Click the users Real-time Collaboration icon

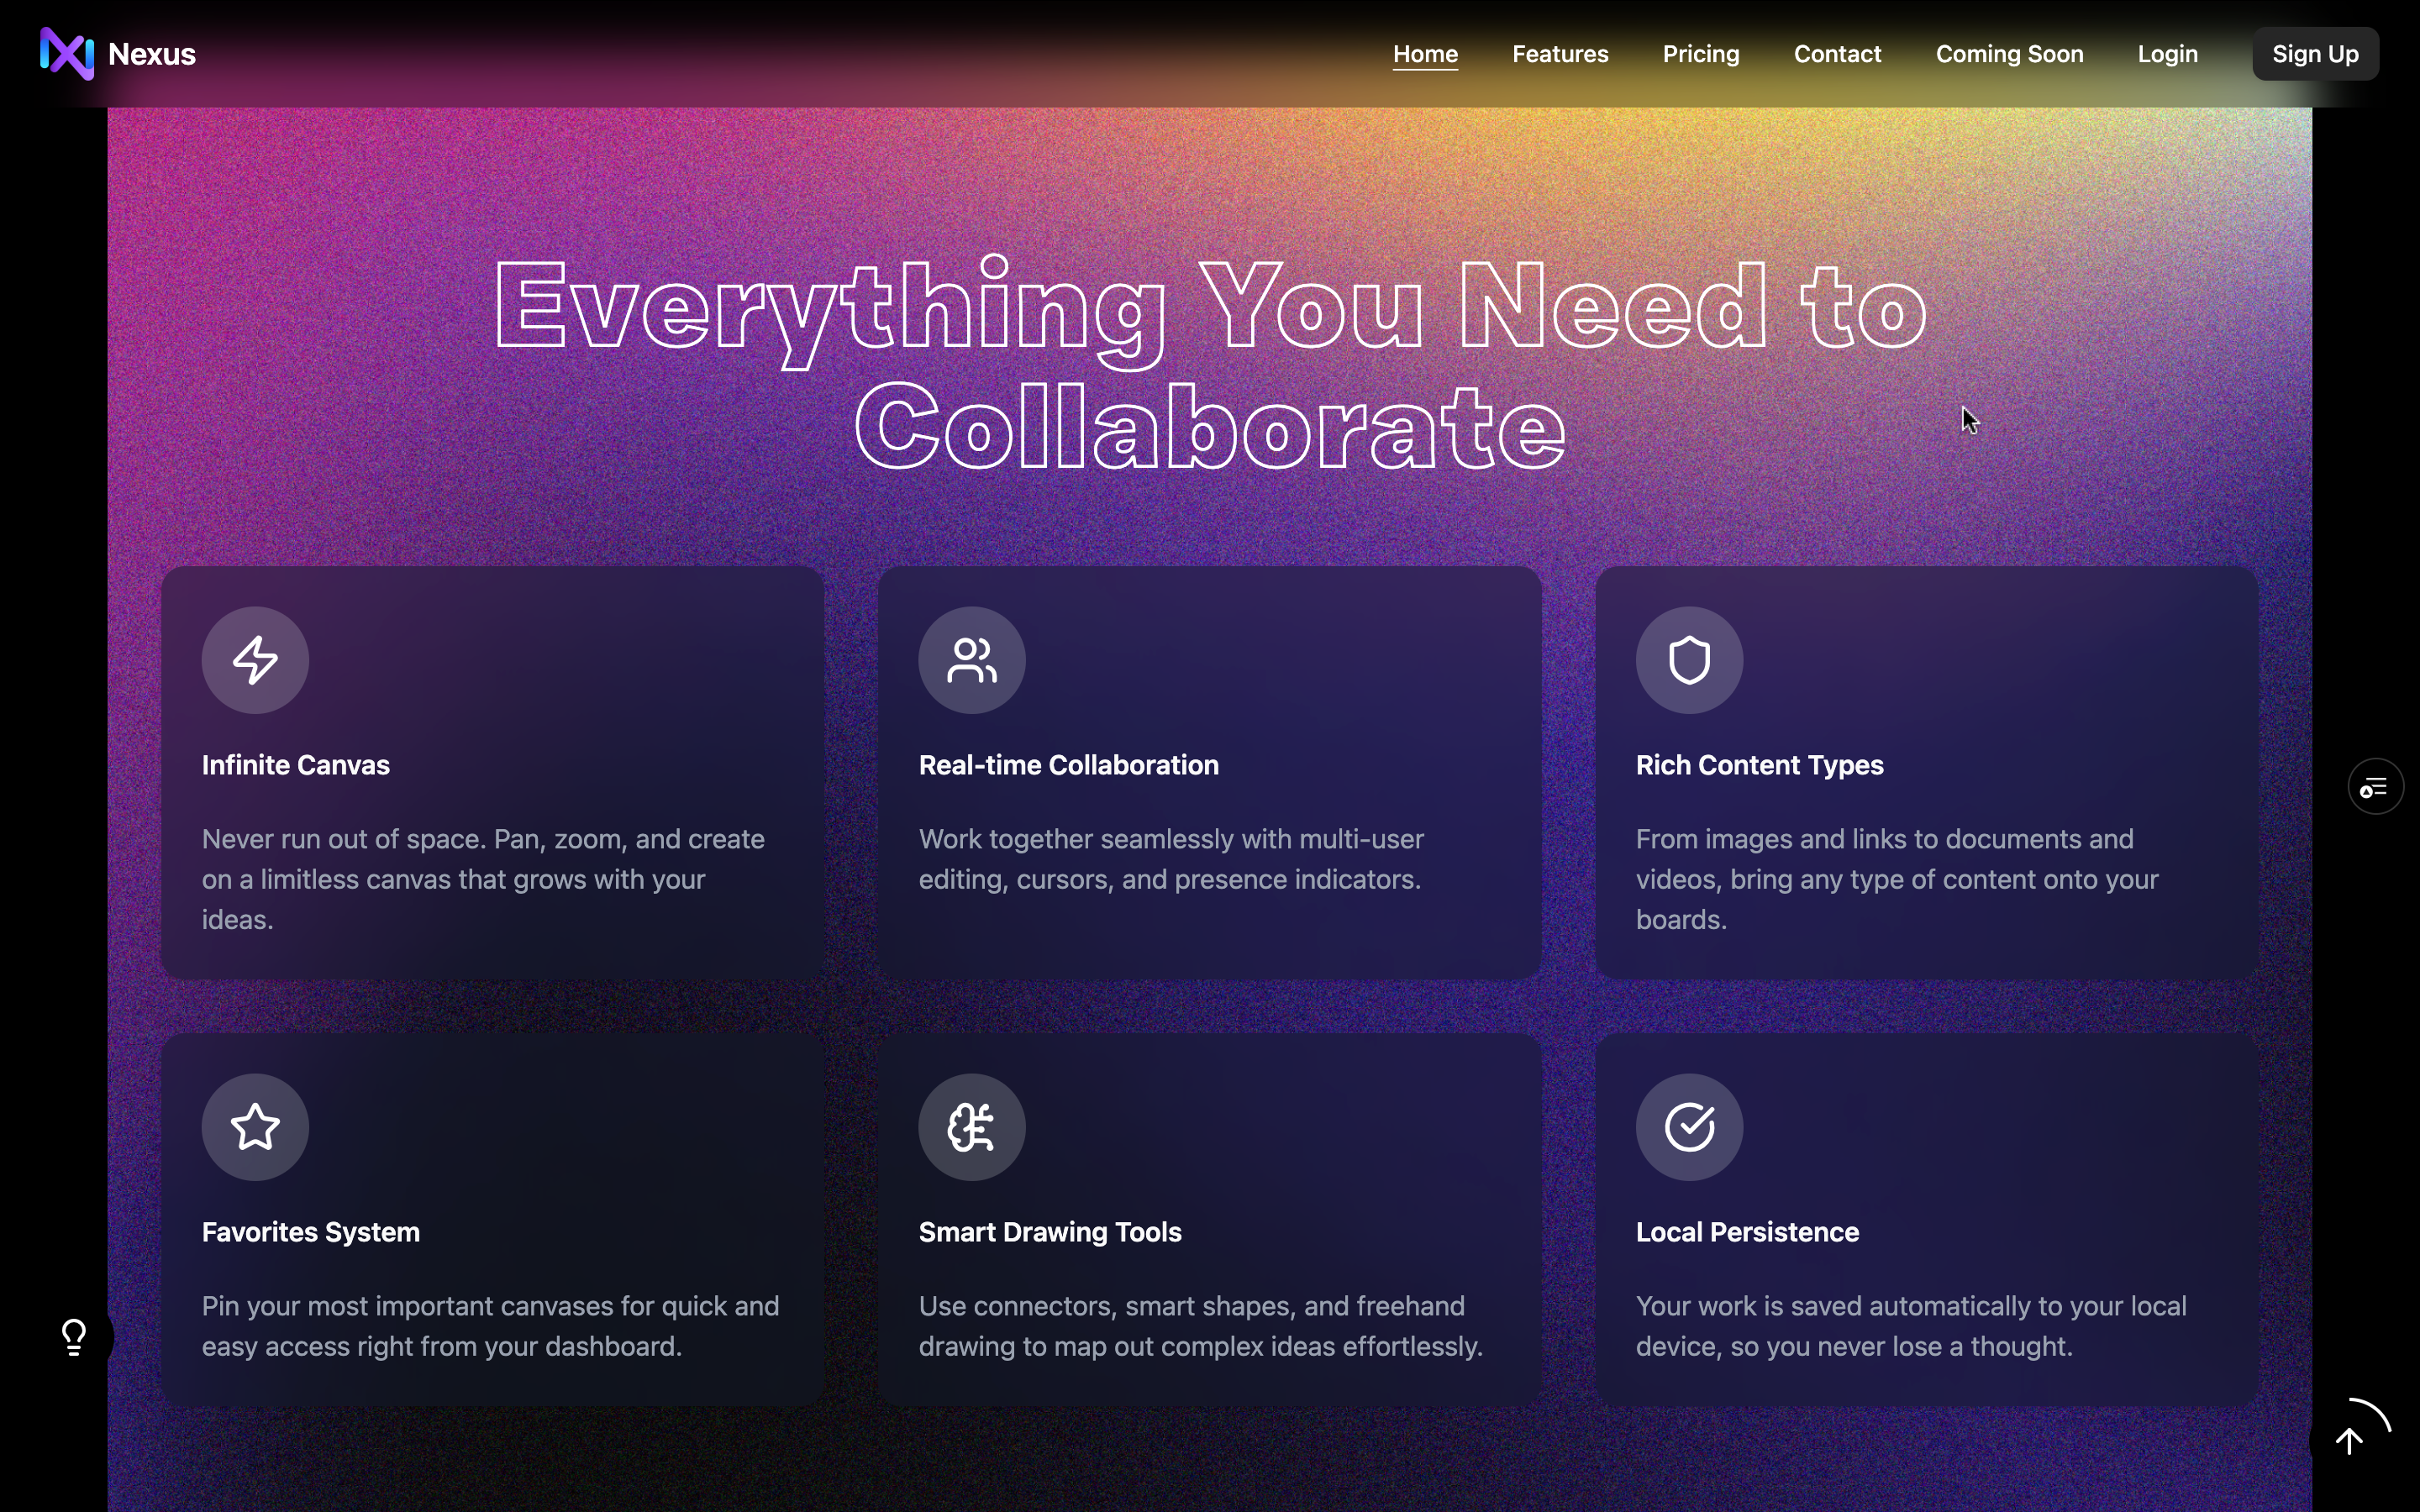click(972, 660)
